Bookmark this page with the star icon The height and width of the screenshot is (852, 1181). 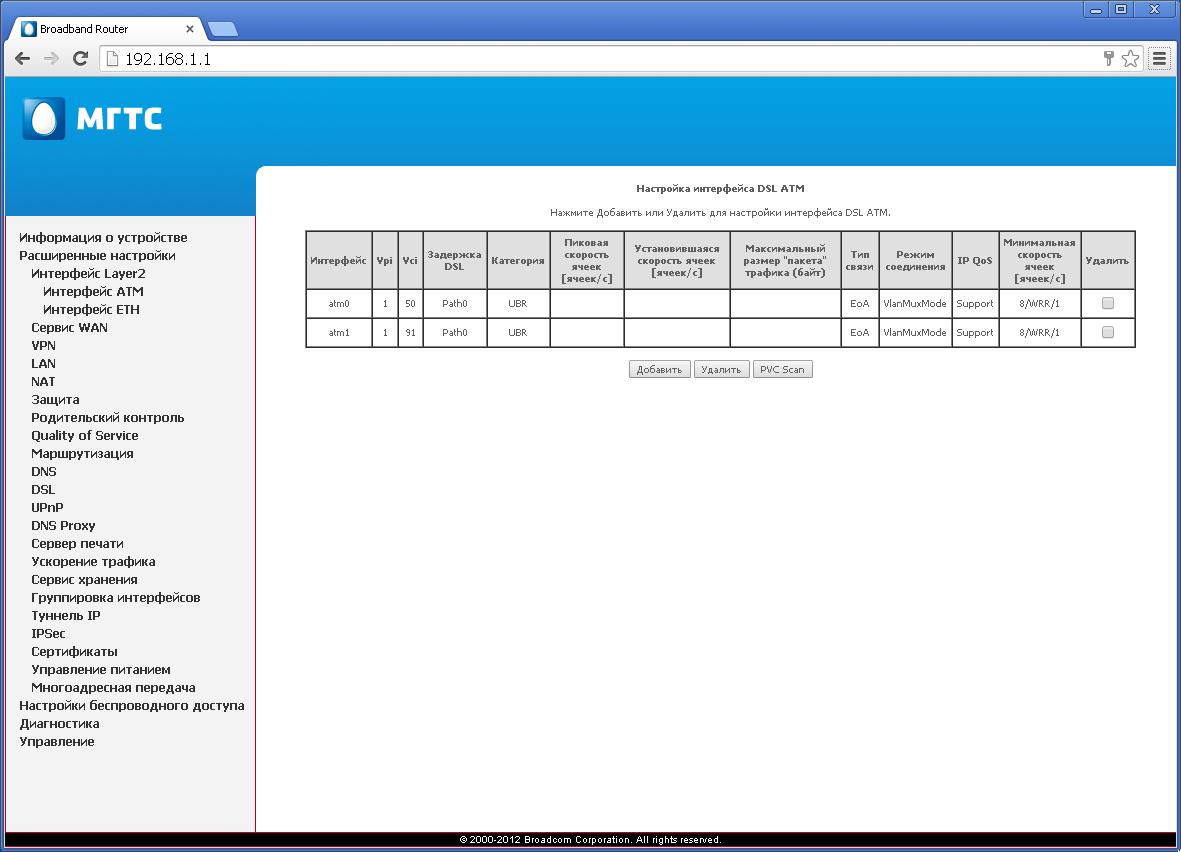tap(1130, 59)
